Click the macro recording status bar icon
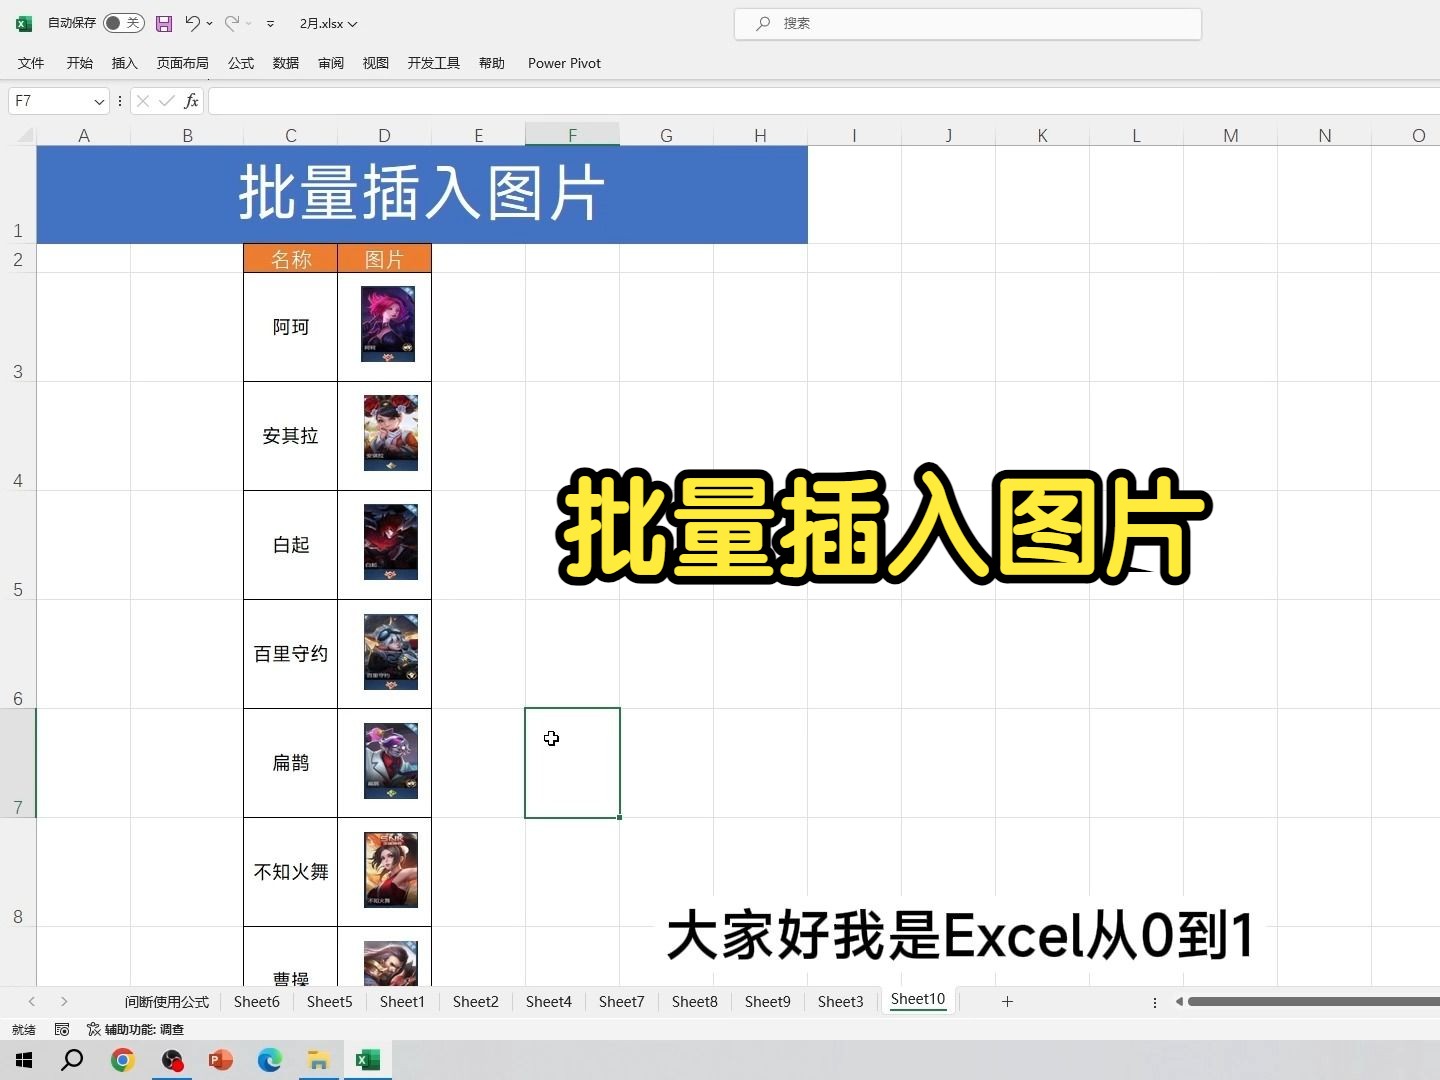 [62, 1029]
